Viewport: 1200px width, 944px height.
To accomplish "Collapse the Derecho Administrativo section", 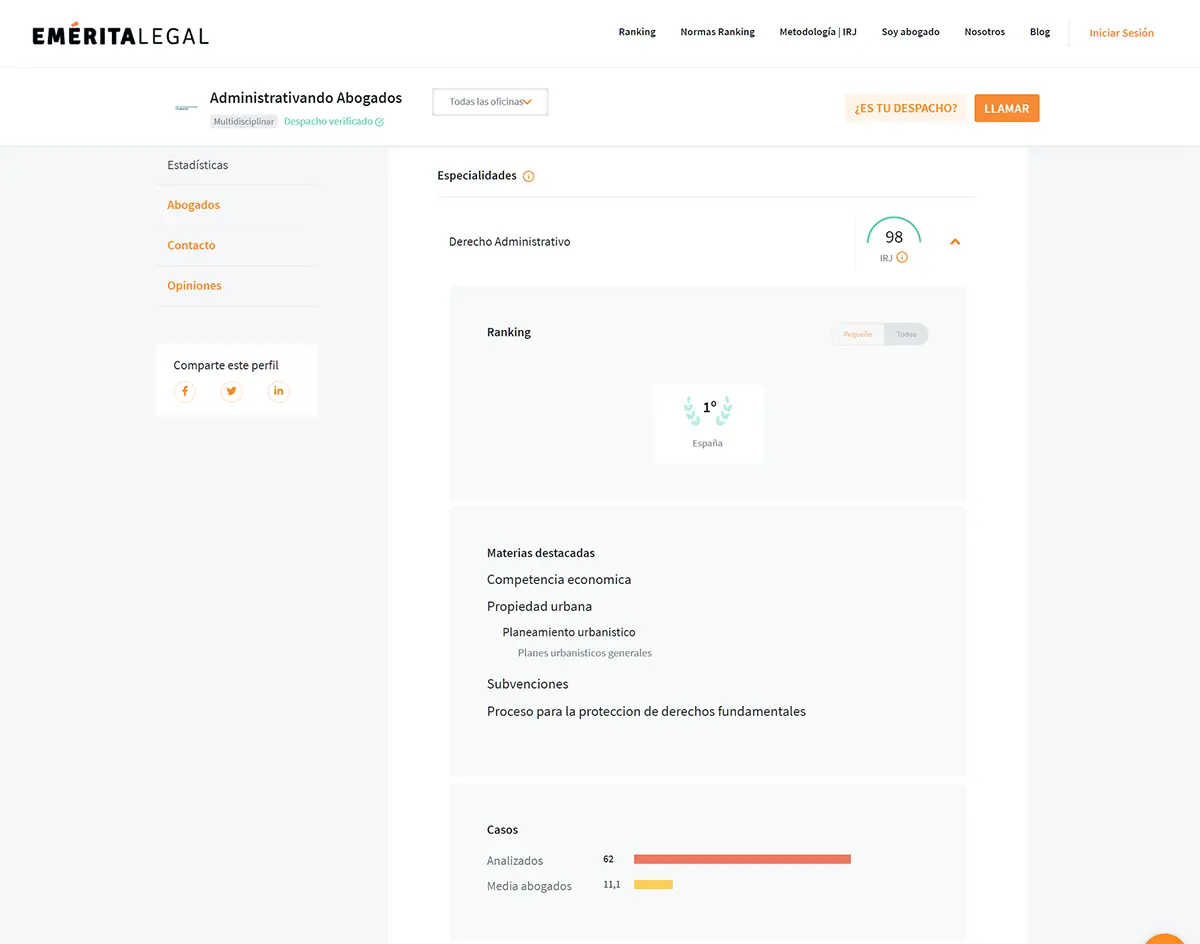I will pos(955,242).
